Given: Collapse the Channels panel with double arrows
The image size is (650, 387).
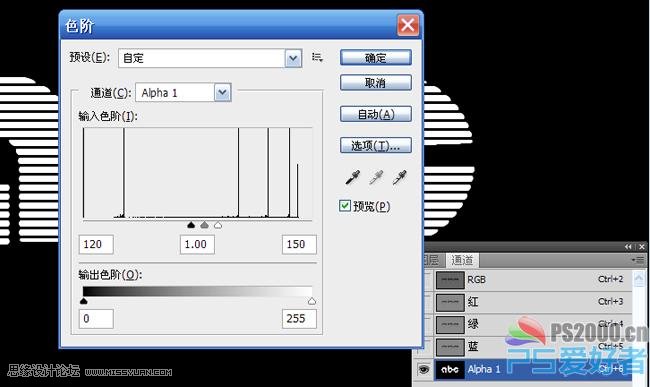Looking at the screenshot, I should [628, 247].
